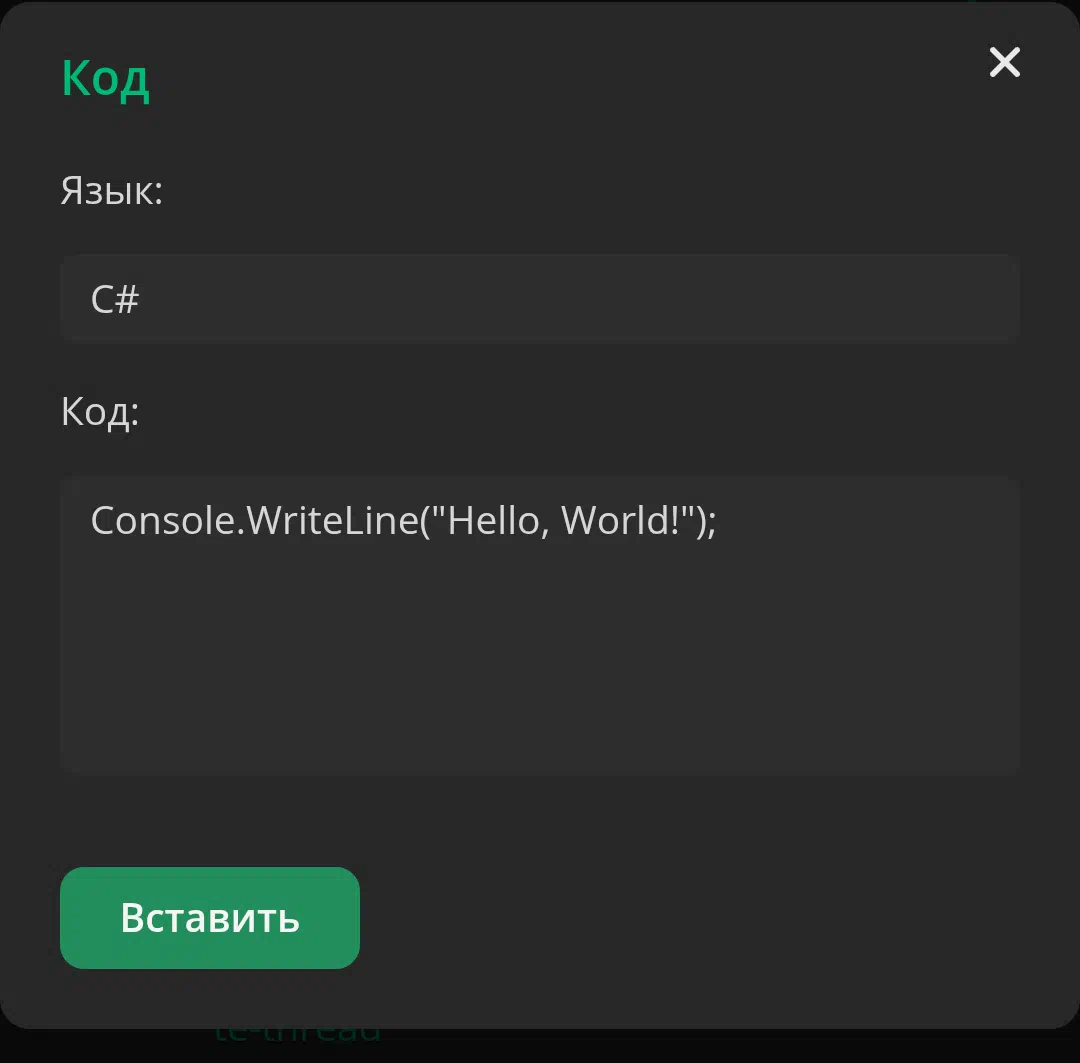Image resolution: width=1080 pixels, height=1063 pixels.
Task: Click the word World! in the code
Action: [x=620, y=520]
